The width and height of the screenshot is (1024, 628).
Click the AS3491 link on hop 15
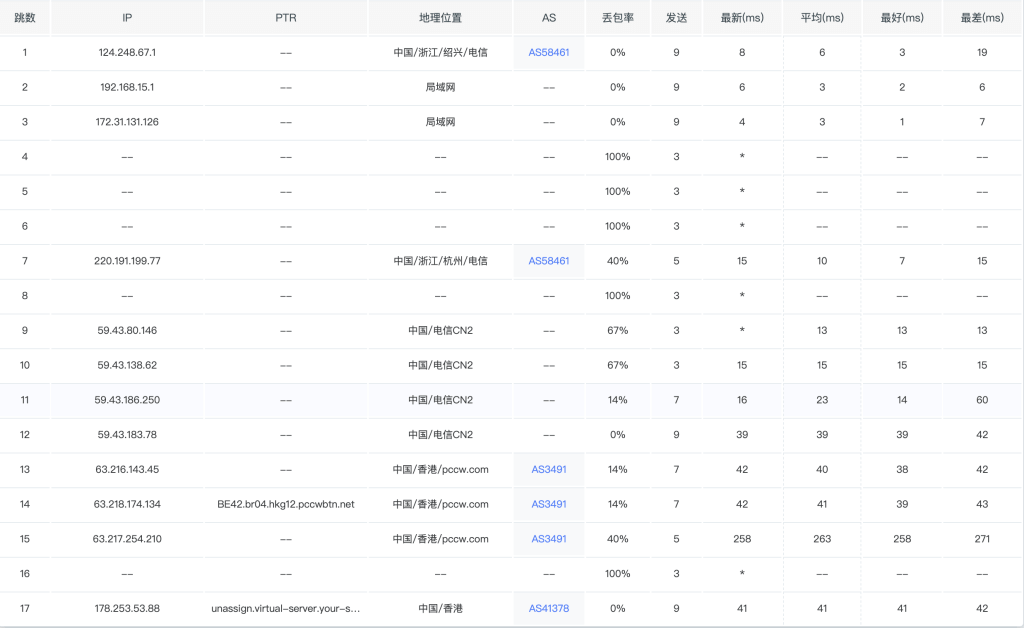tap(548, 538)
